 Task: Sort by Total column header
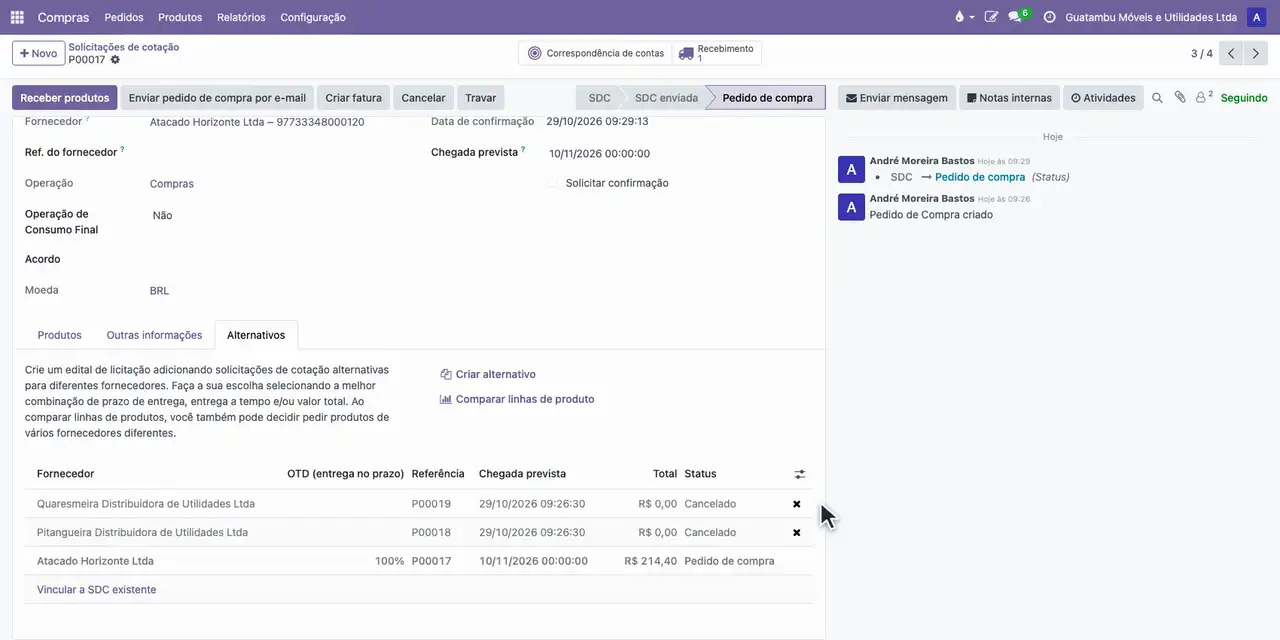tap(665, 474)
